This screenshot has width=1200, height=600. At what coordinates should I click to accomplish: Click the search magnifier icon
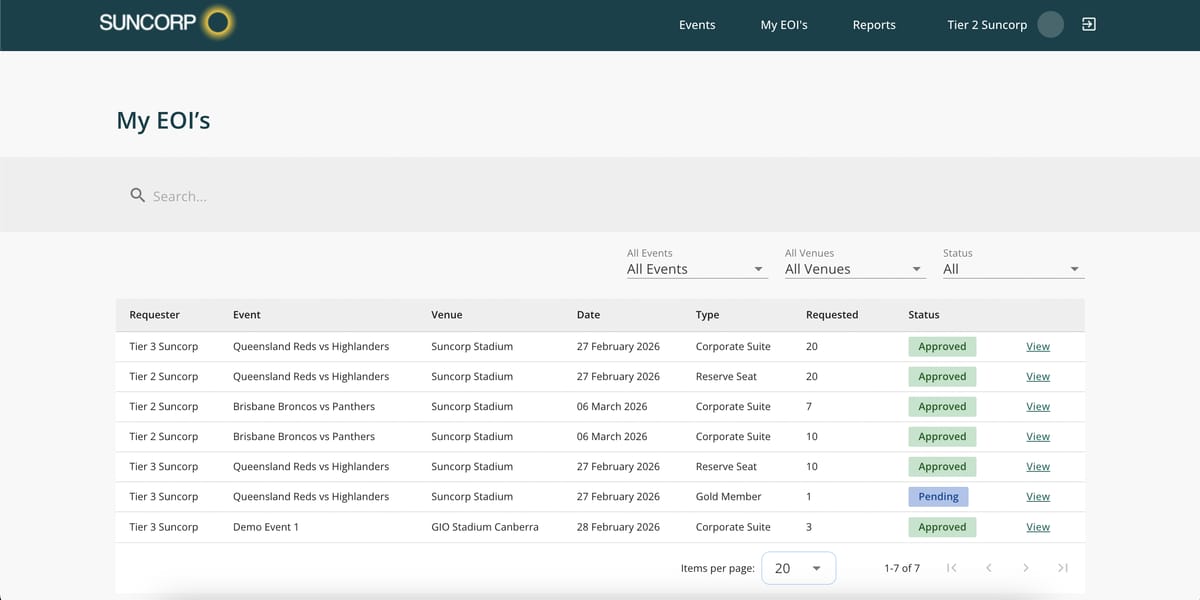point(138,195)
